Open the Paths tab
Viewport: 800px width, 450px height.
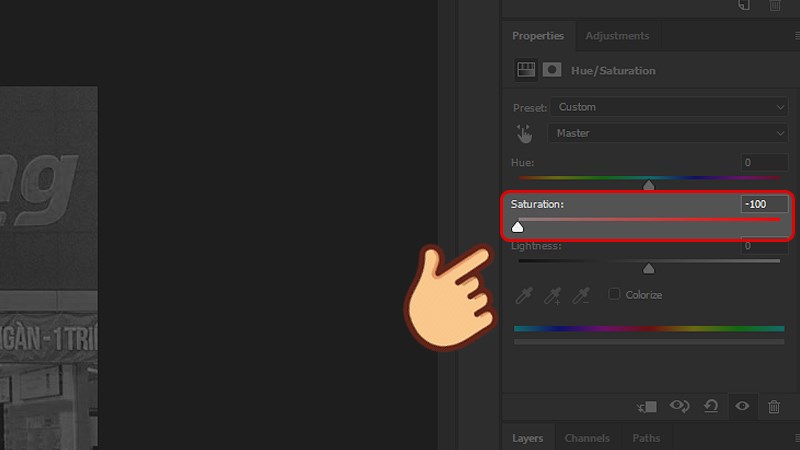[646, 438]
